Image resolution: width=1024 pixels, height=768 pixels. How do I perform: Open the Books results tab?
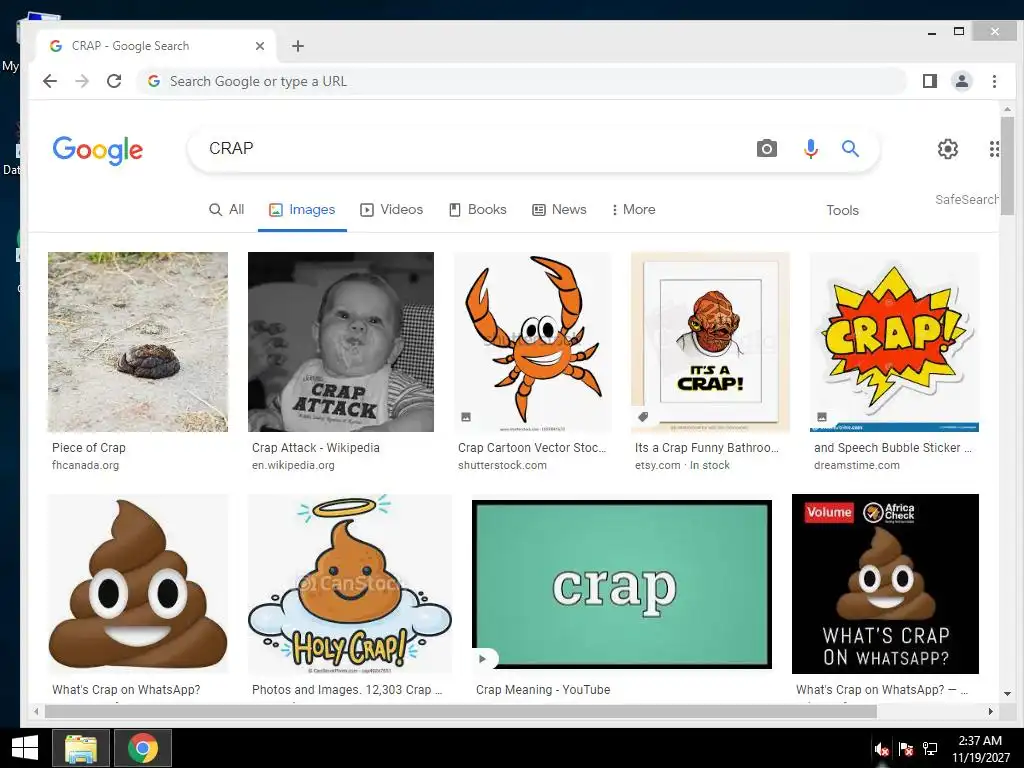coord(478,210)
